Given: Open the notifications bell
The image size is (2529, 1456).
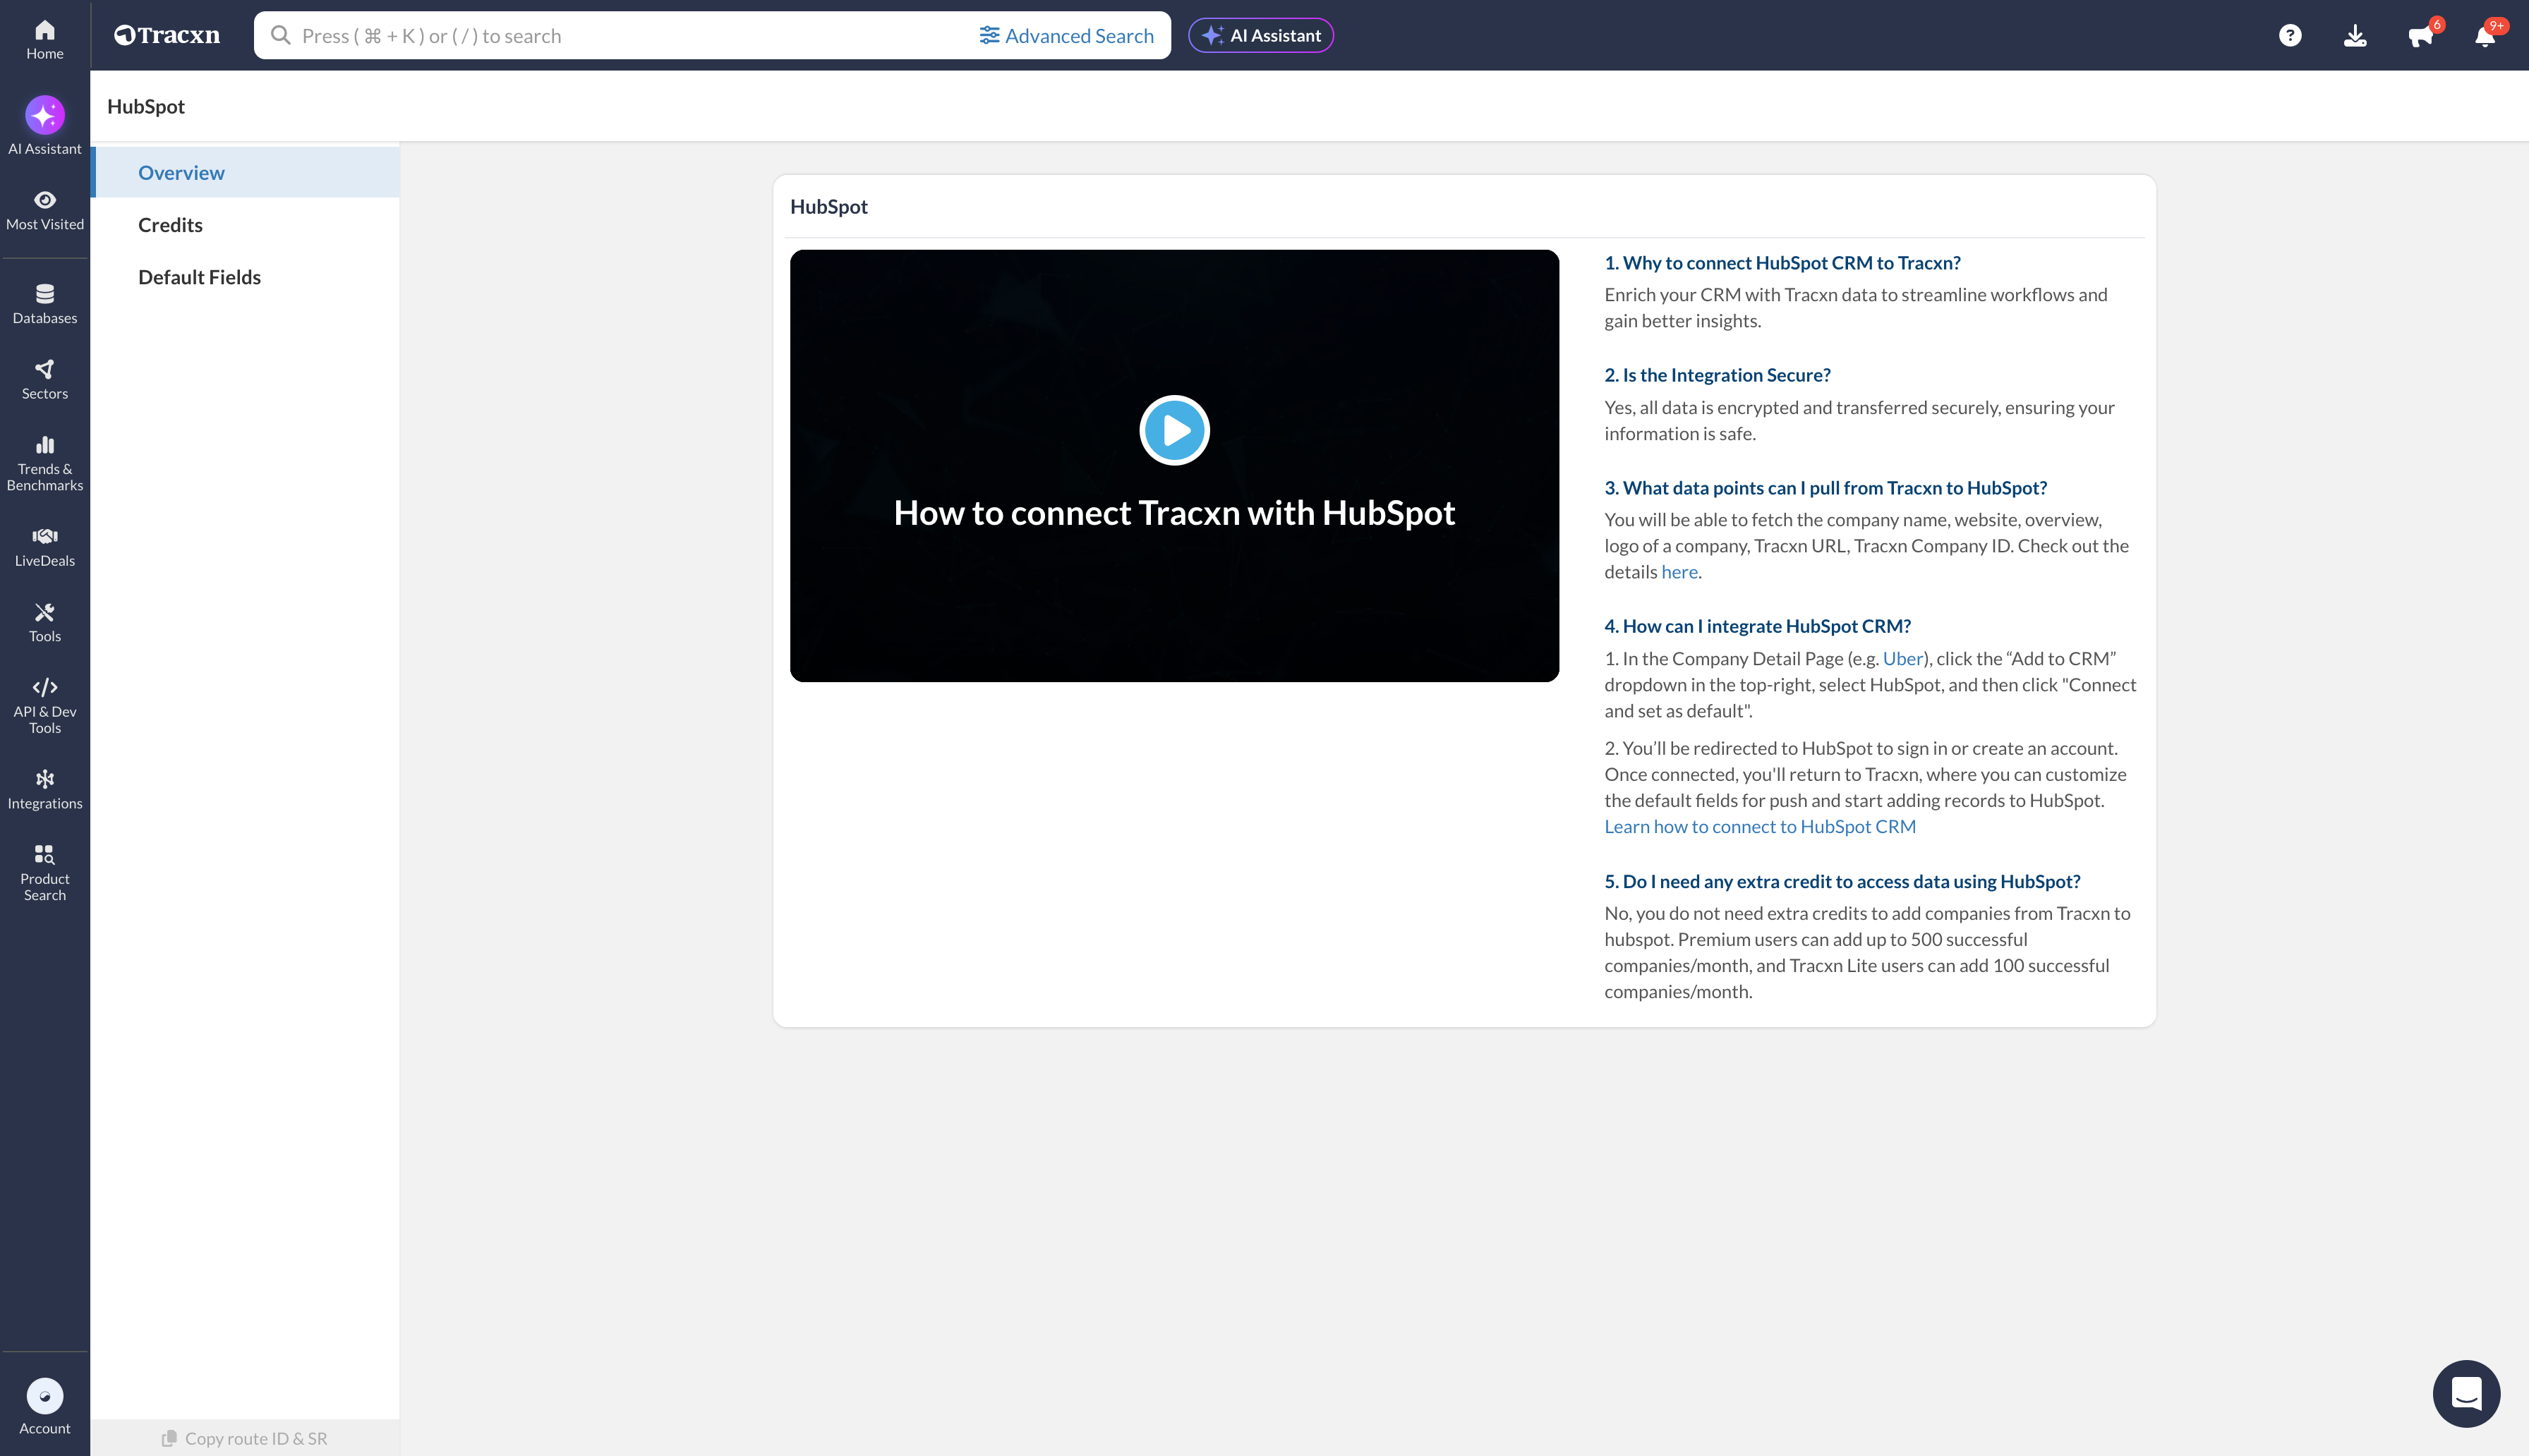Looking at the screenshot, I should coord(2484,36).
